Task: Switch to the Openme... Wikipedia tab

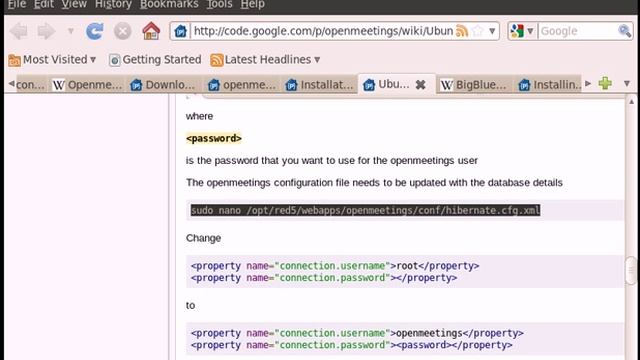Action: tap(88, 84)
